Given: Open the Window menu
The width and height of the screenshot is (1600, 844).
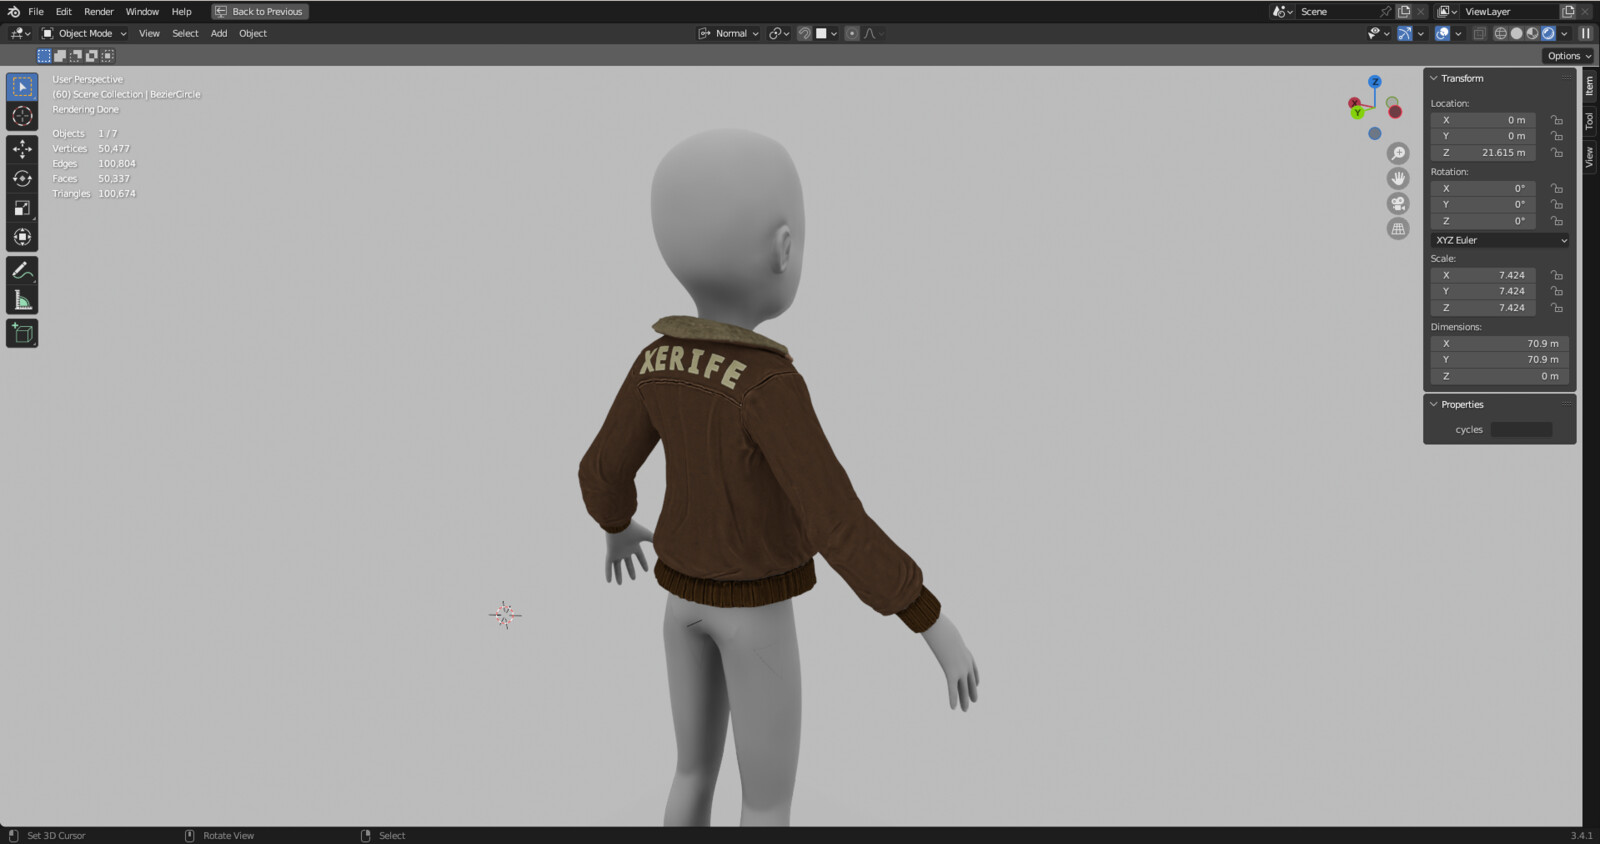Looking at the screenshot, I should click(142, 11).
